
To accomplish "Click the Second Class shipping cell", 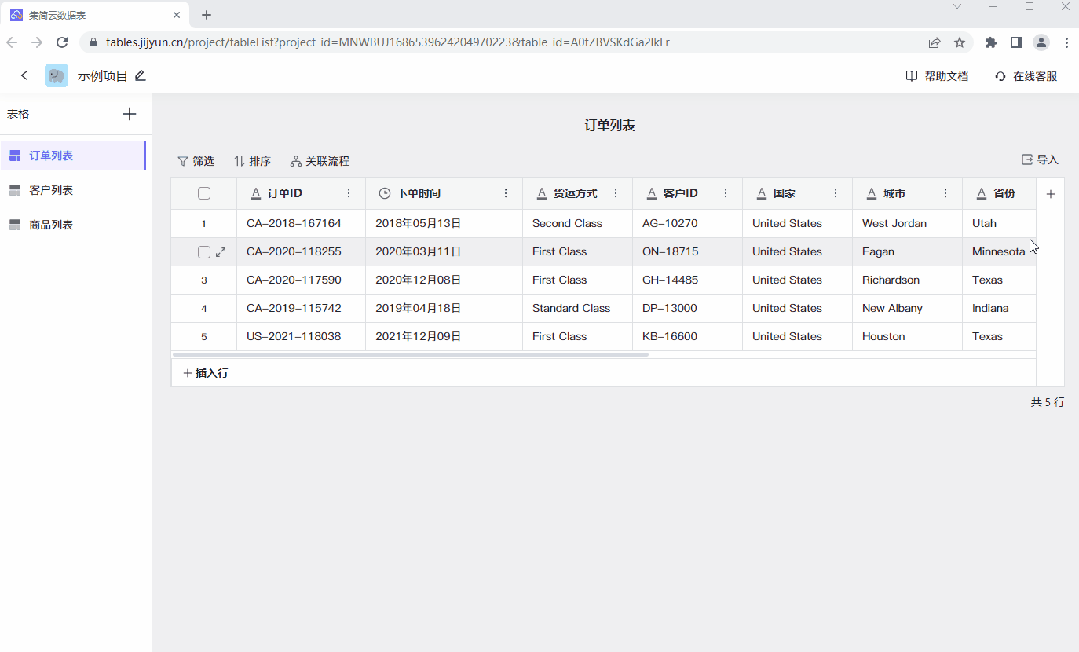I will point(577,223).
